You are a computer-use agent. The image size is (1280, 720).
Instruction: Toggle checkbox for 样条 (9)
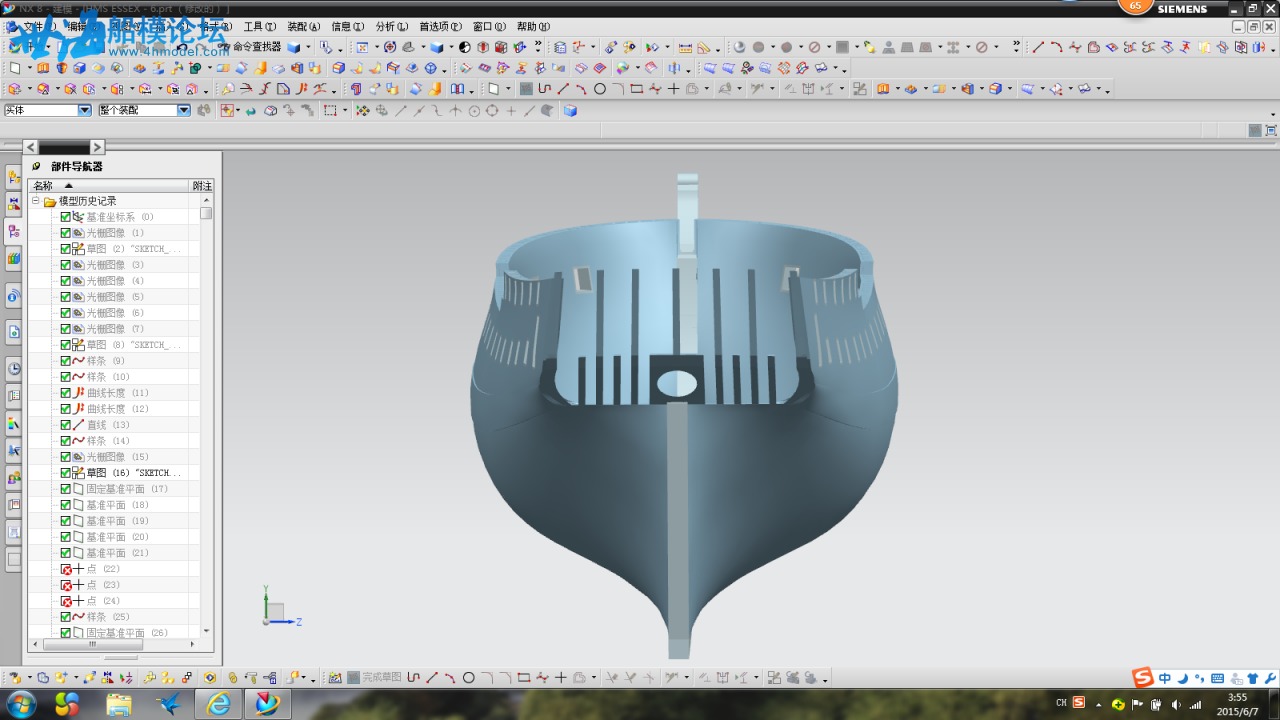[66, 361]
